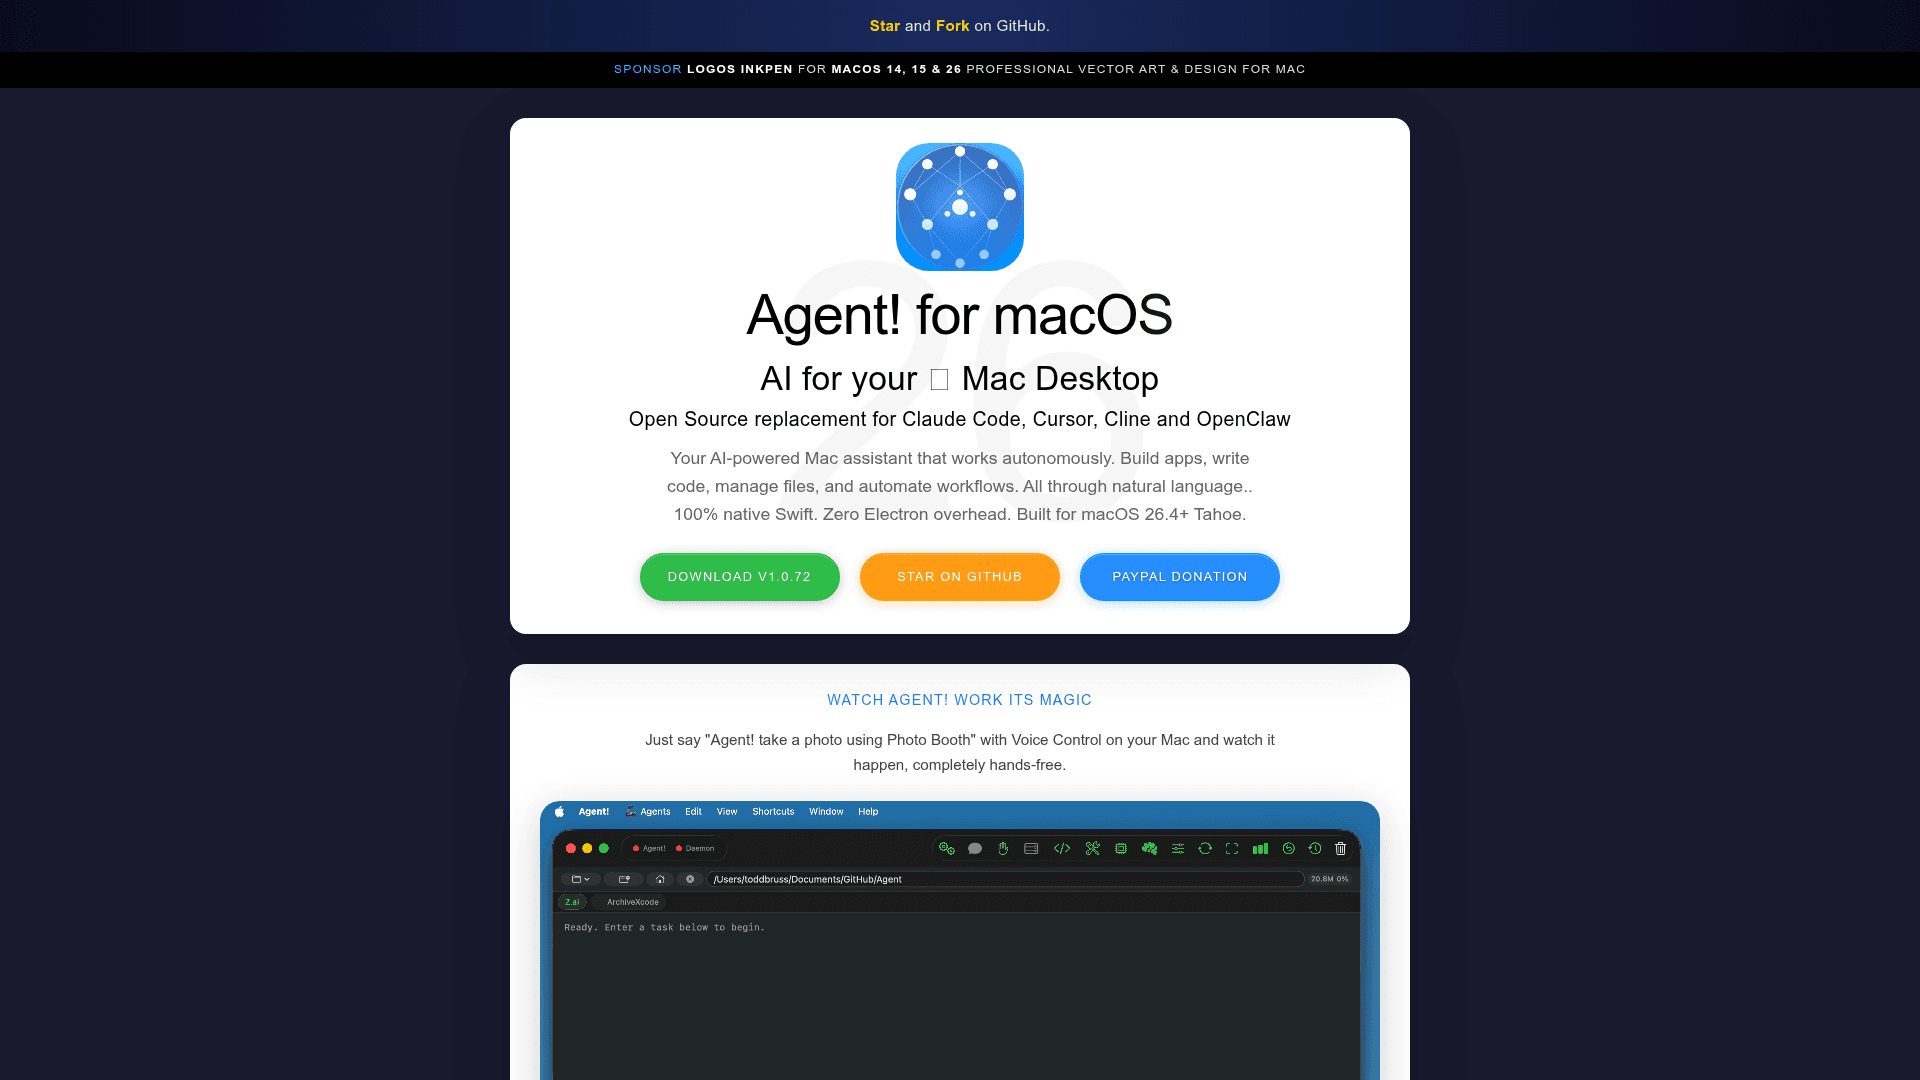1920x1080 pixels.
Task: Toggle the chat bubble icon
Action: [x=975, y=848]
